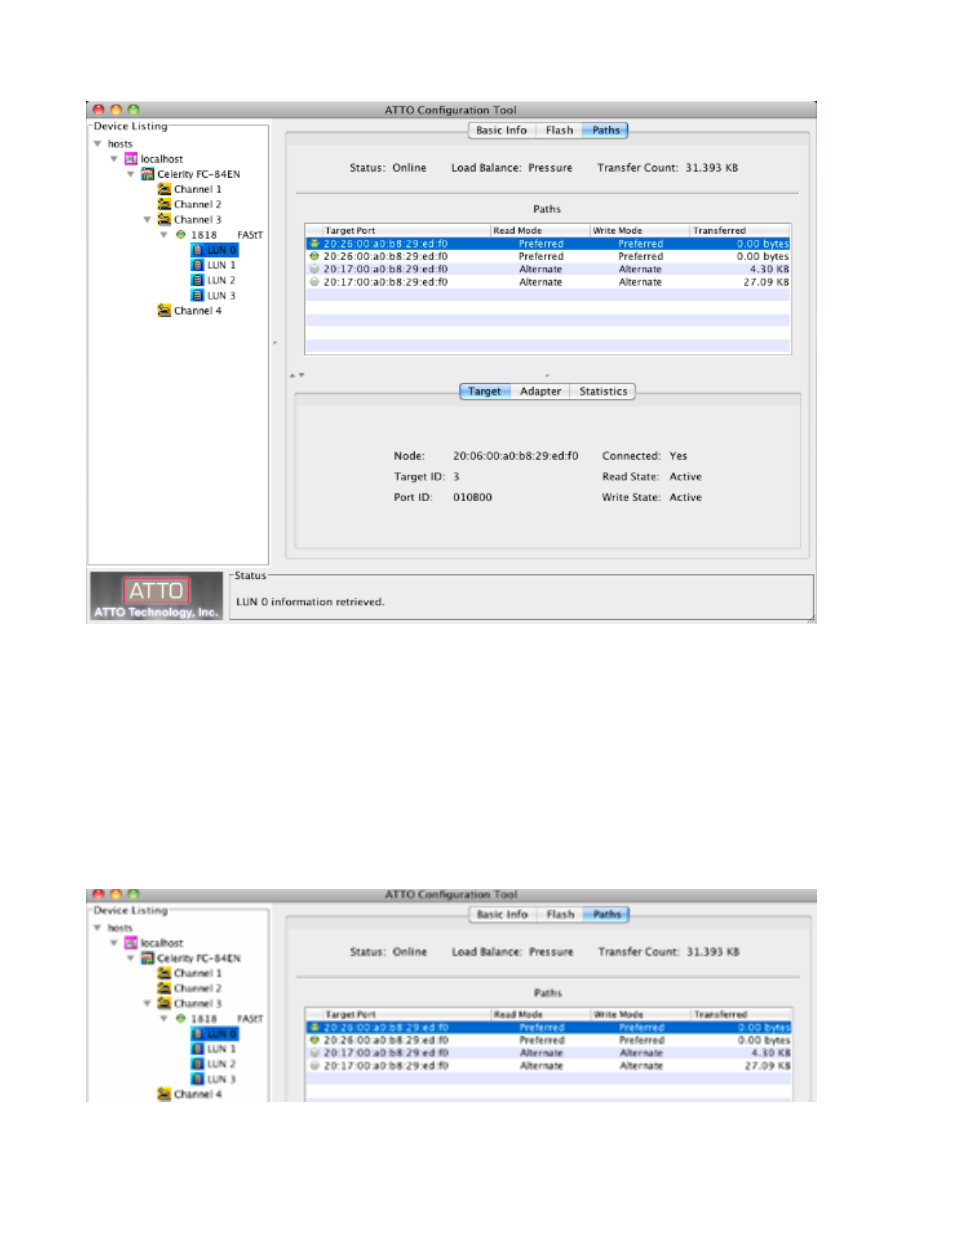
Task: Collapse localhost node in lower window
Action: 114,943
